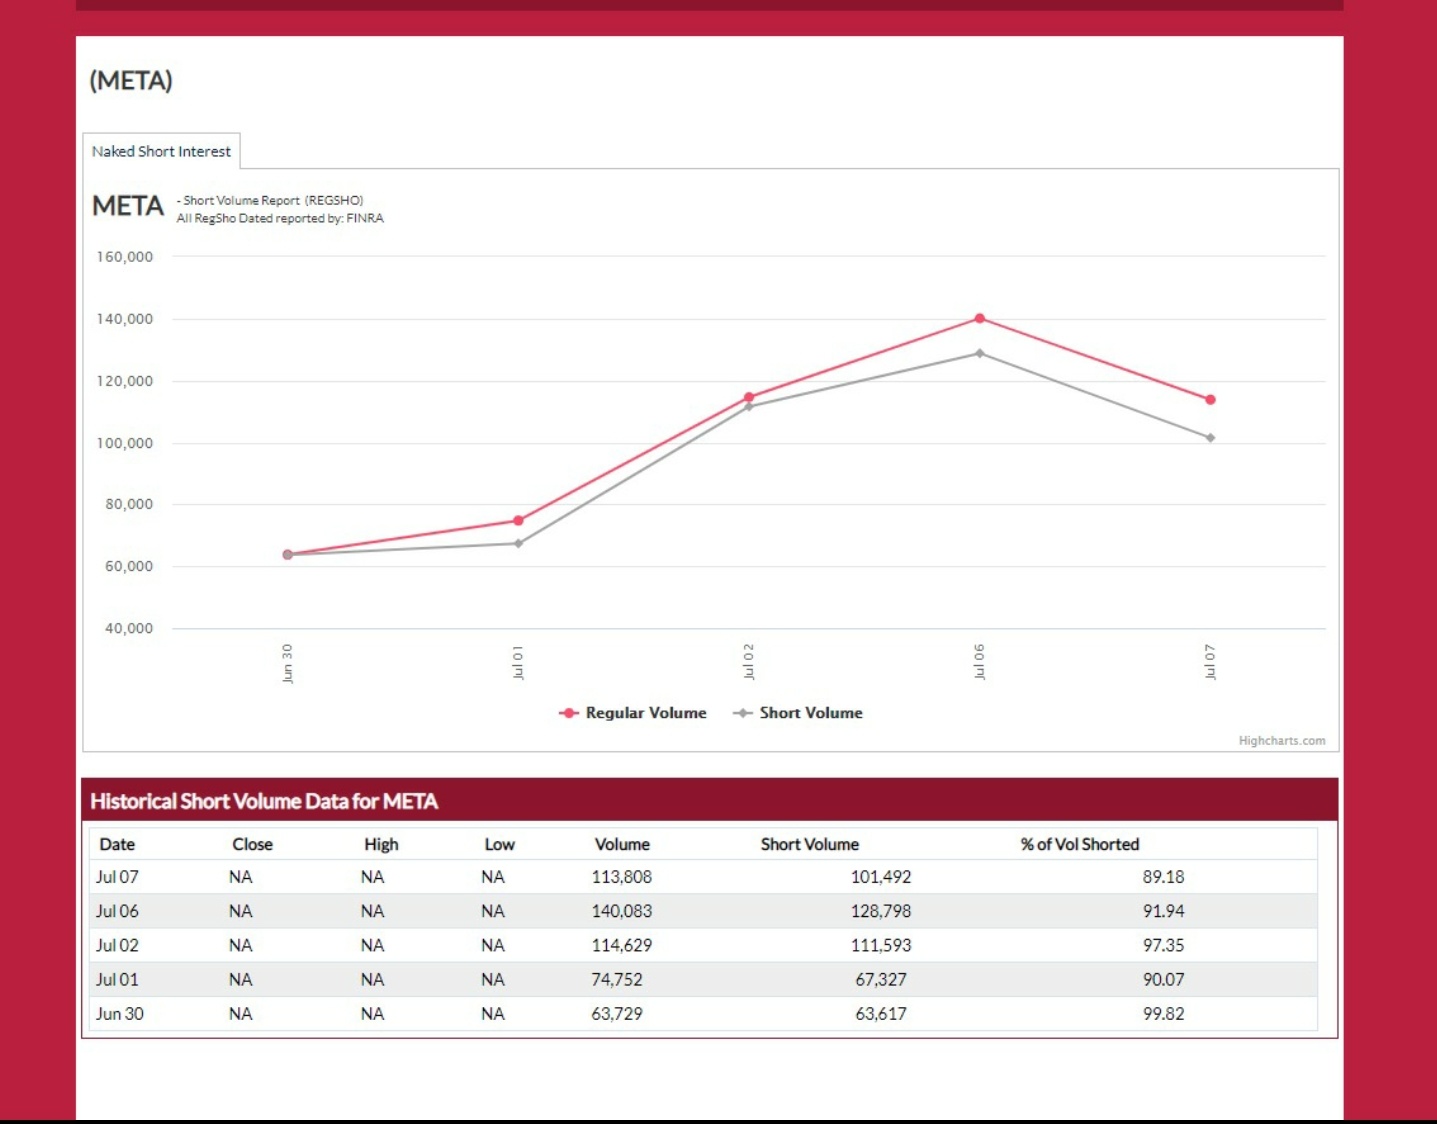Select the Jul 06 date cell

[117, 911]
